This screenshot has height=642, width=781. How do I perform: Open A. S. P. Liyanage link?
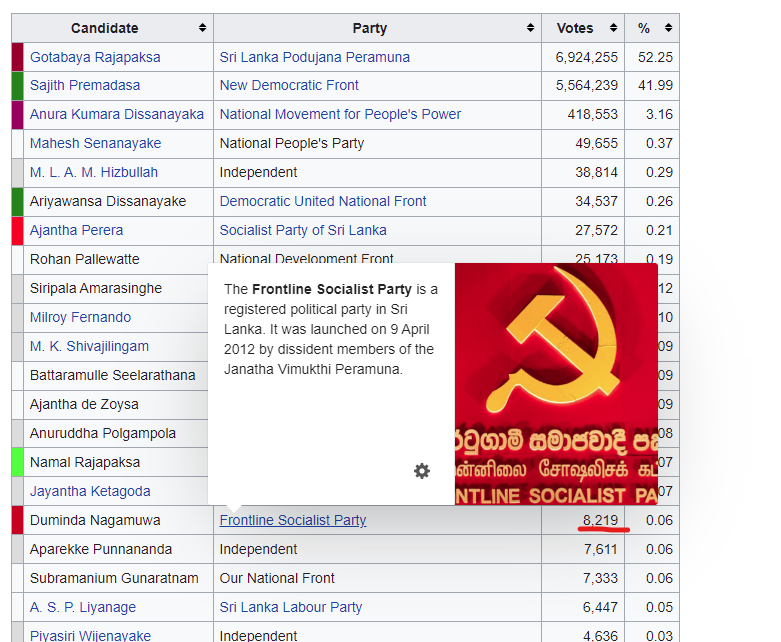(x=83, y=607)
